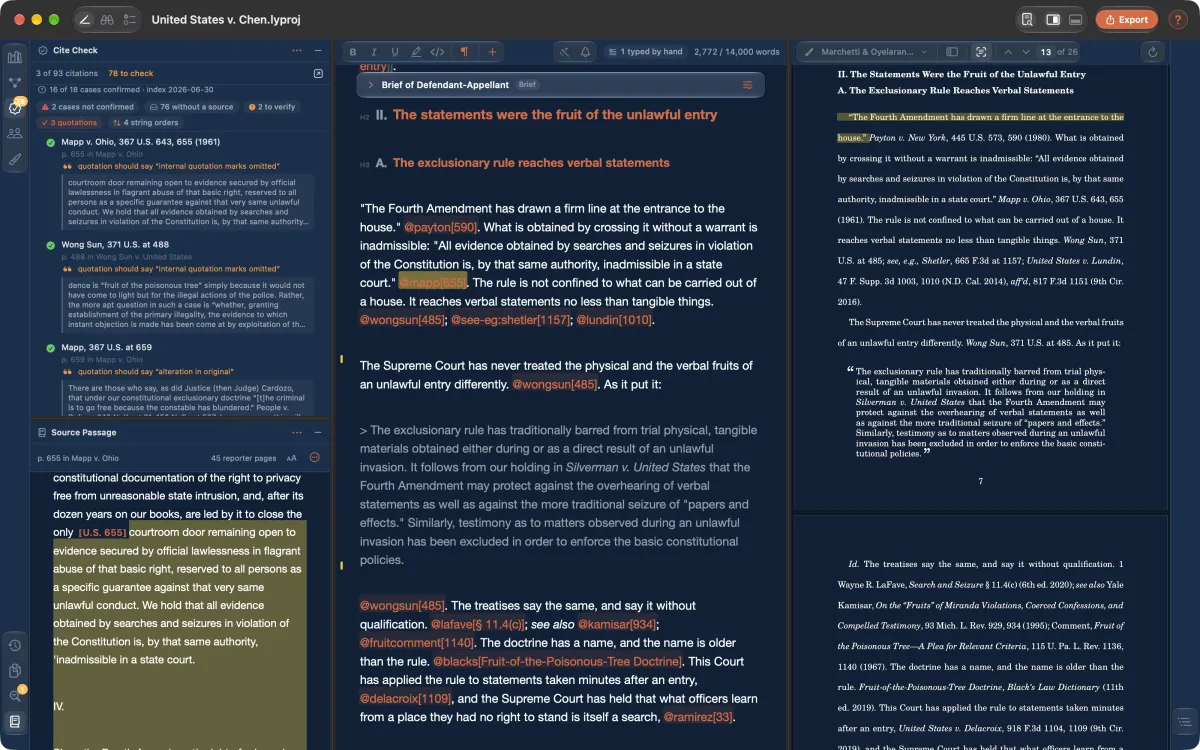1200x750 pixels.
Task: Toggle the '2 cases not confirmed' filter
Action: [x=87, y=107]
